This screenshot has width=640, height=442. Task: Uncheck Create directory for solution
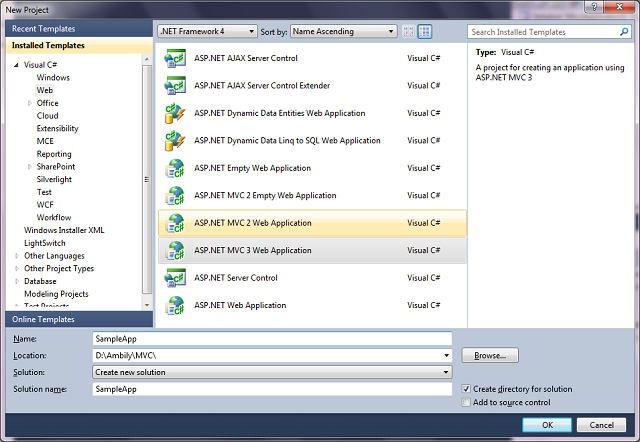pos(467,388)
